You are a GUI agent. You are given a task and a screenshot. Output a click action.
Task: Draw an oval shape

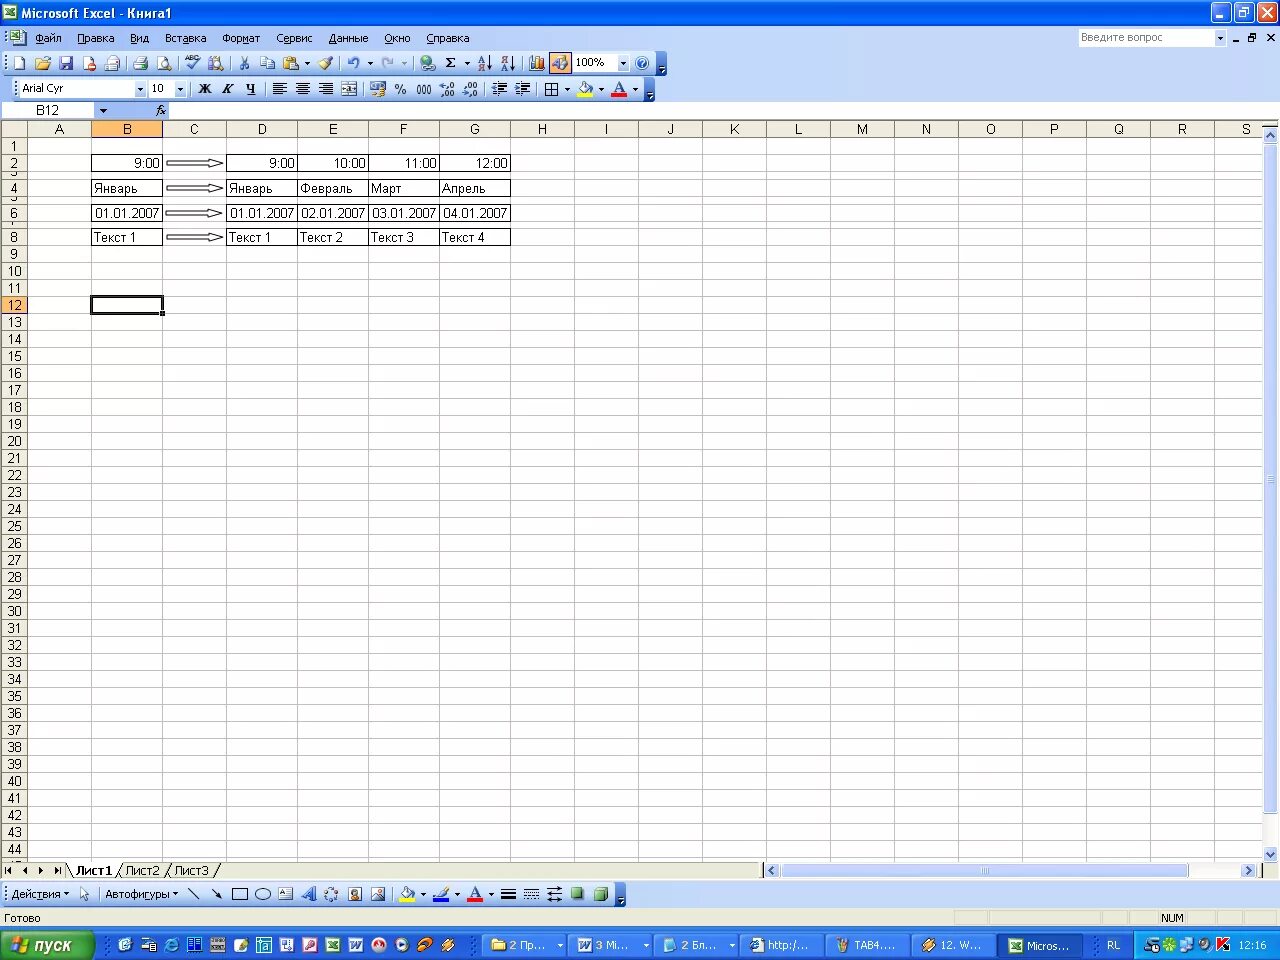pyautogui.click(x=263, y=894)
